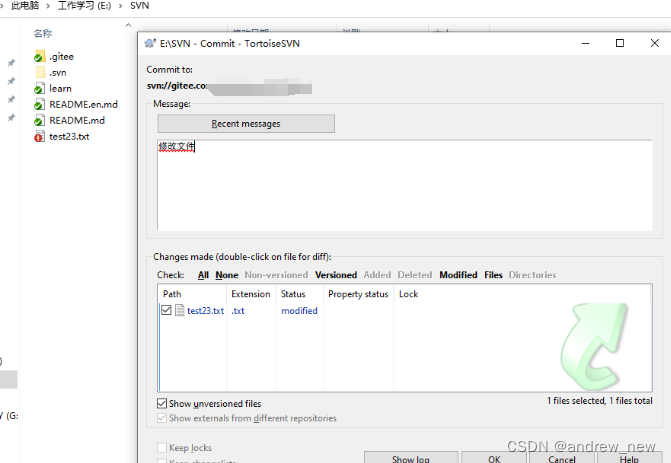Image resolution: width=671 pixels, height=463 pixels.
Task: Select the learn item name in Explorer
Action: [60, 89]
